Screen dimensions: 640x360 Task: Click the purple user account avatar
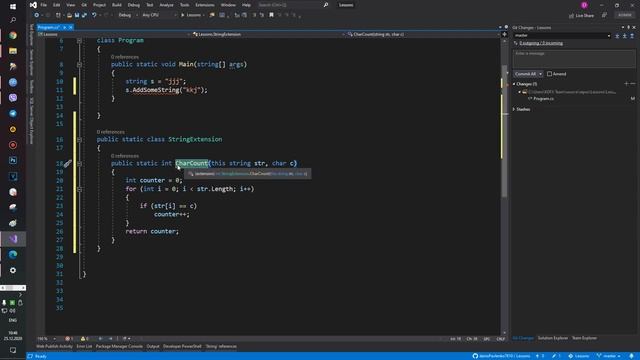[x=584, y=5]
